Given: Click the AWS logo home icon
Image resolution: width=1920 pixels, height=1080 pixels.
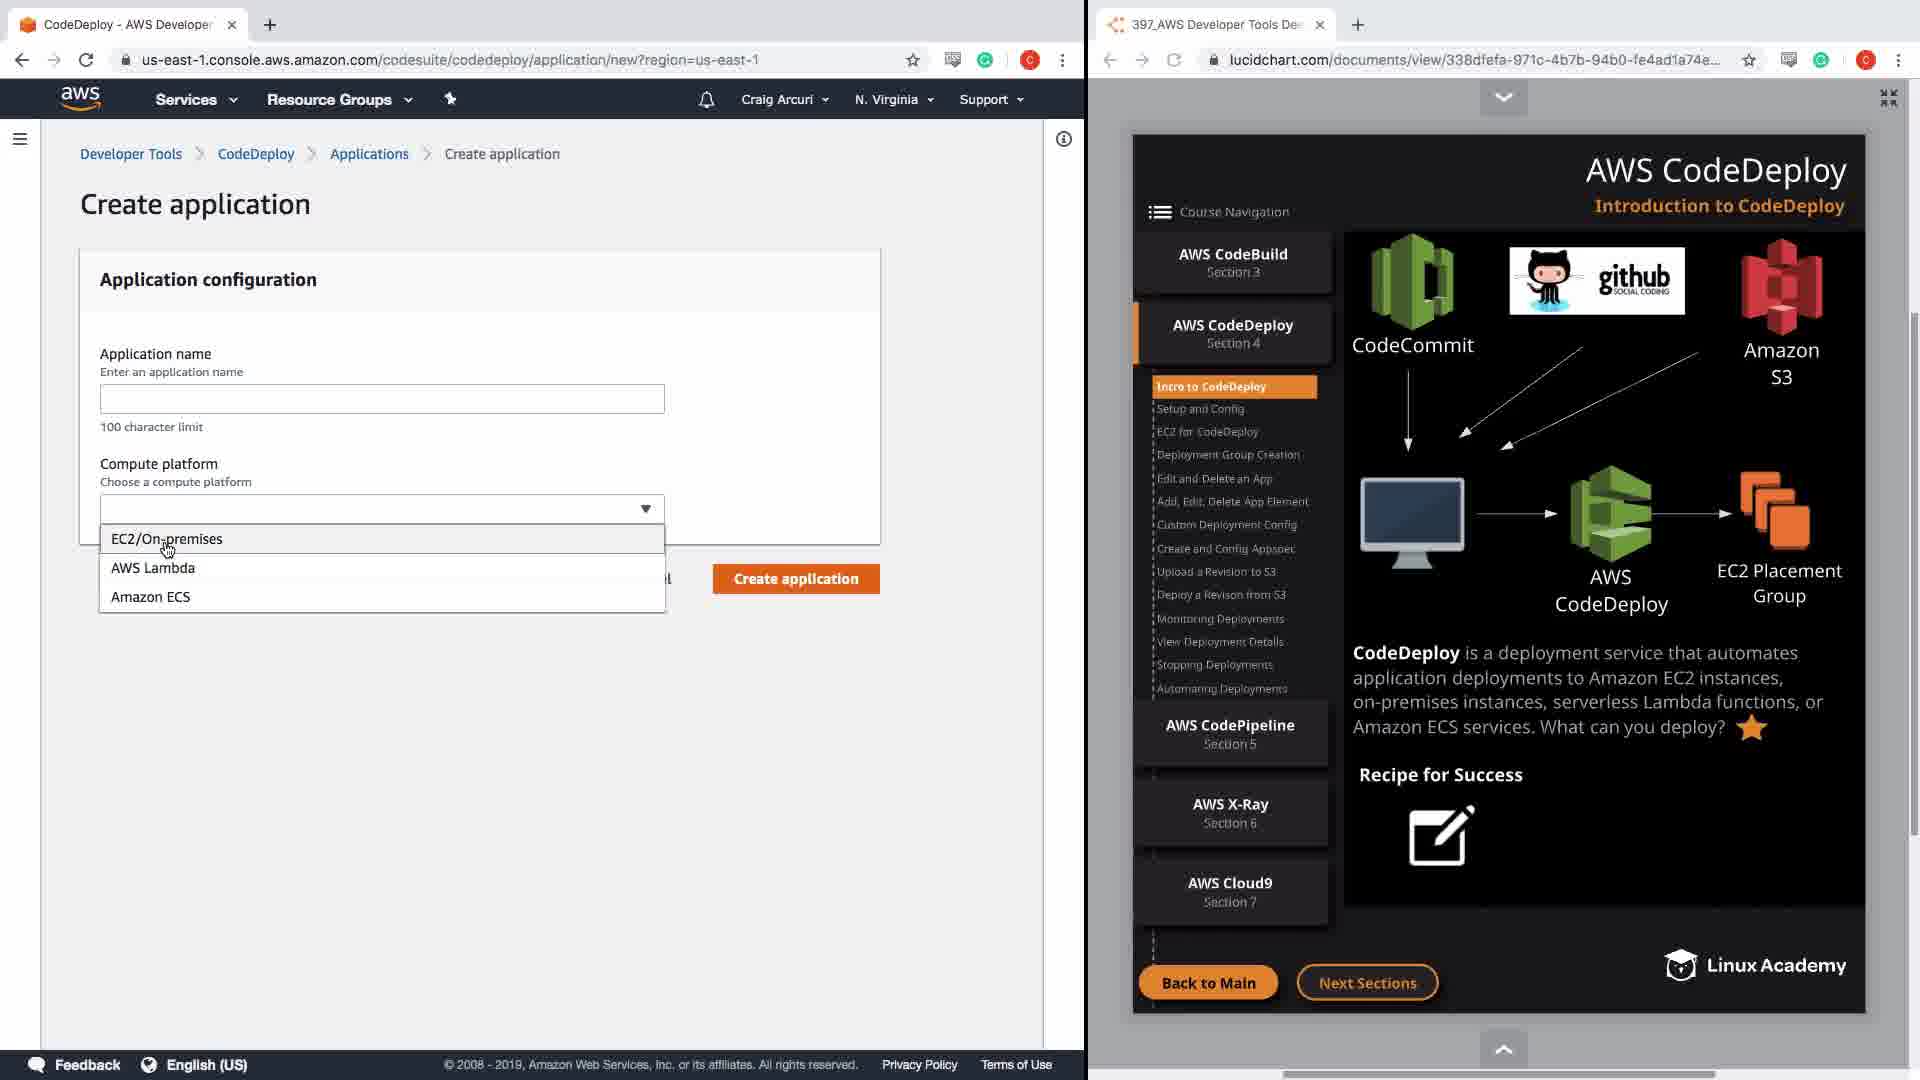Looking at the screenshot, I should 80,98.
